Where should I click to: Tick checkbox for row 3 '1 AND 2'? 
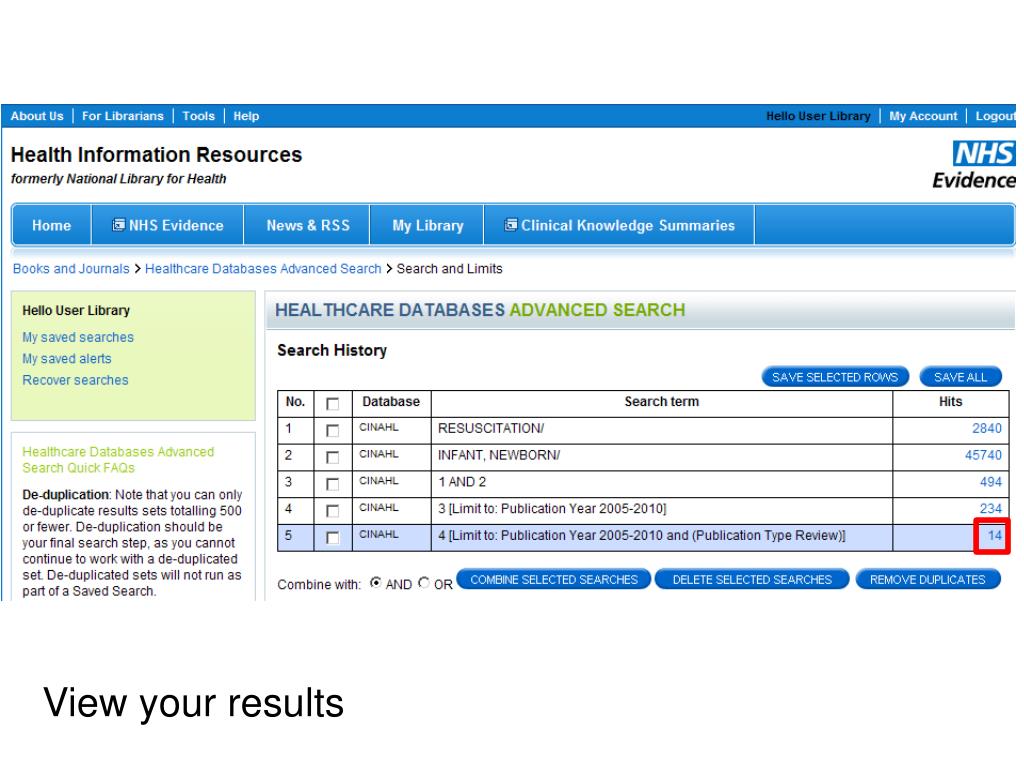click(x=332, y=484)
